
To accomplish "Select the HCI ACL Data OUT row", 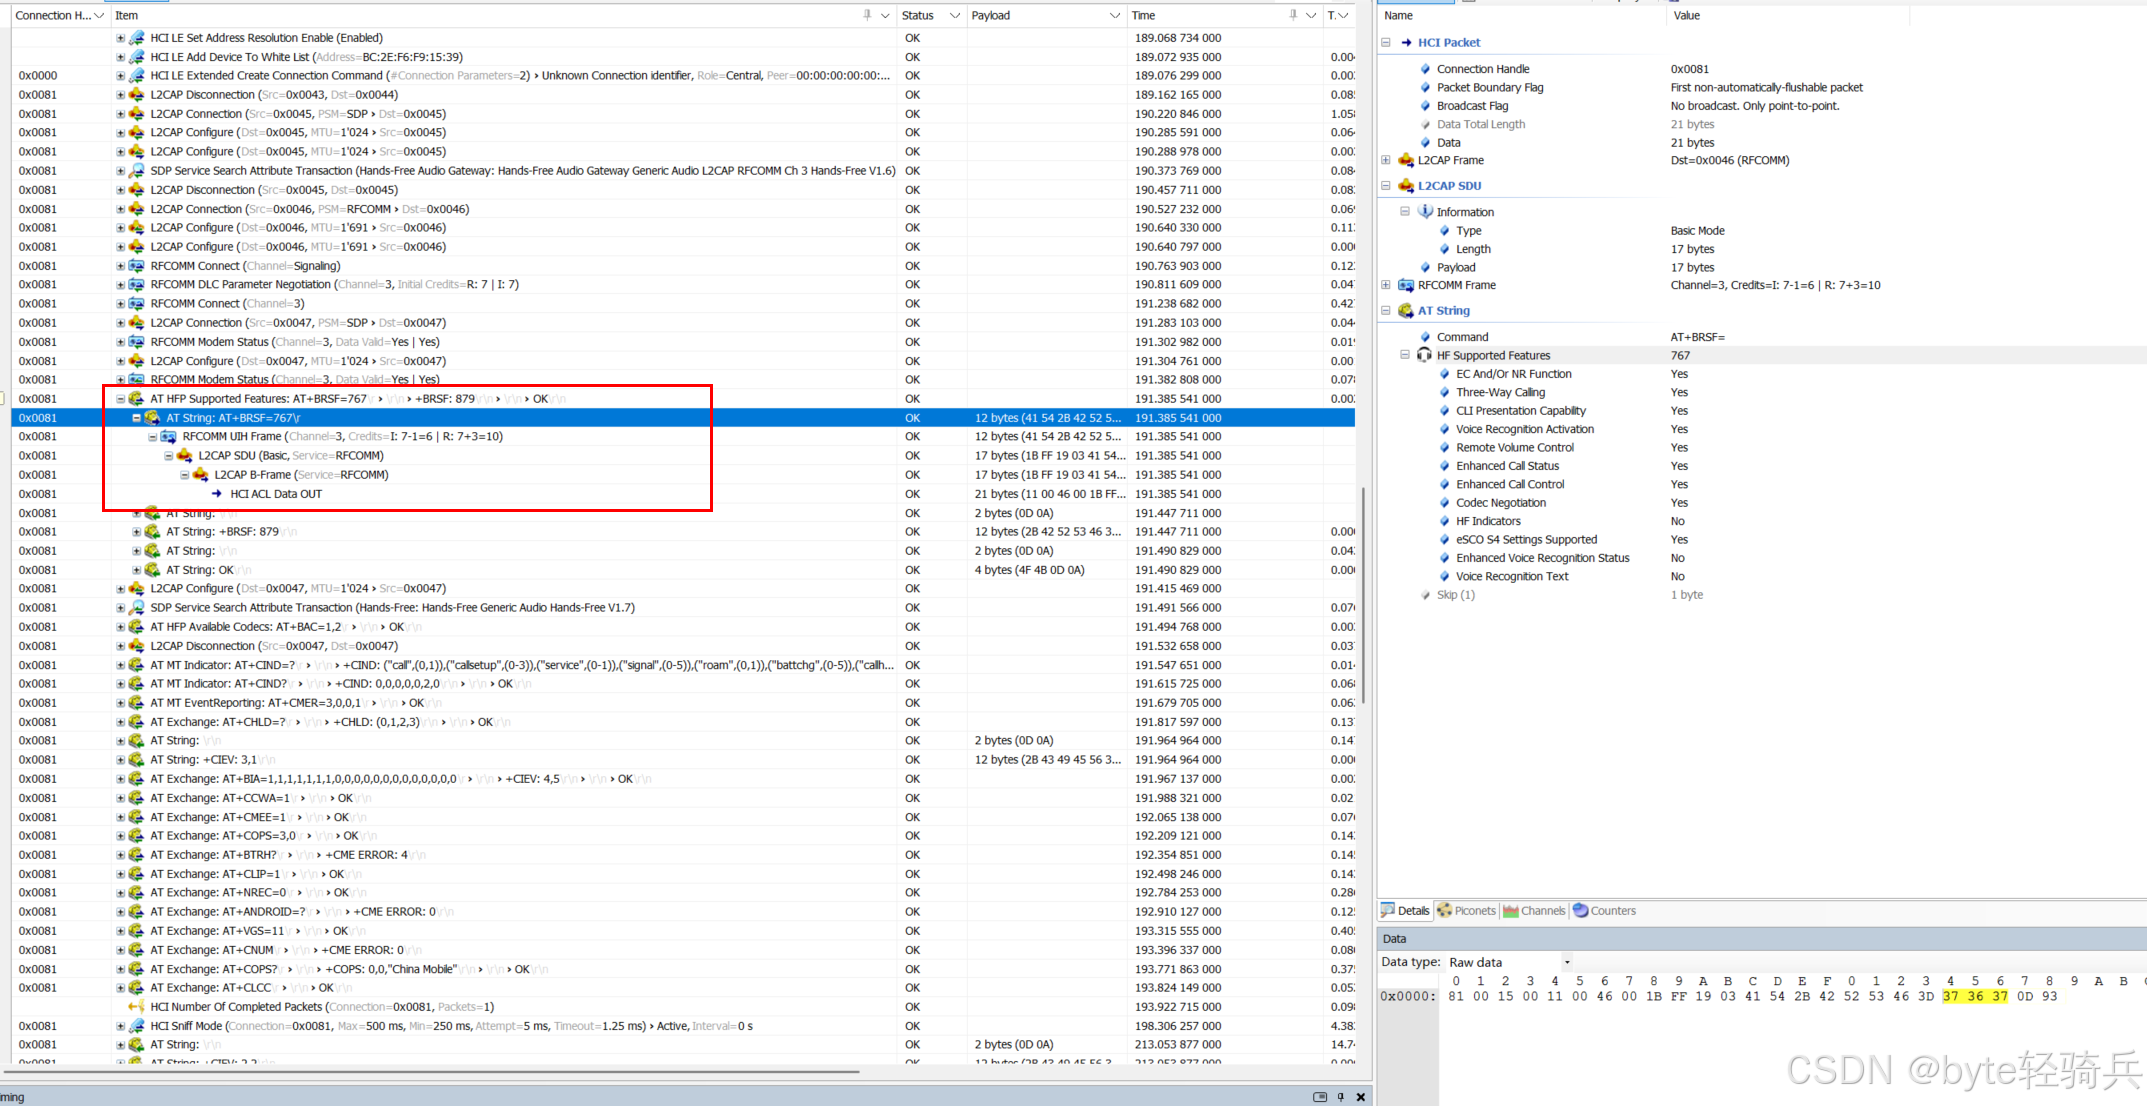I will tap(276, 494).
